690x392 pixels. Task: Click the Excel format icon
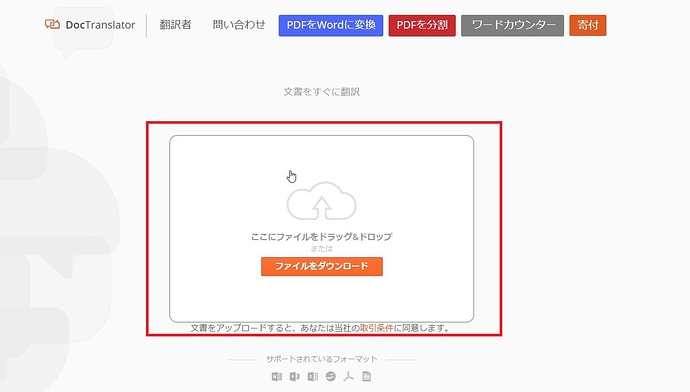pos(312,377)
